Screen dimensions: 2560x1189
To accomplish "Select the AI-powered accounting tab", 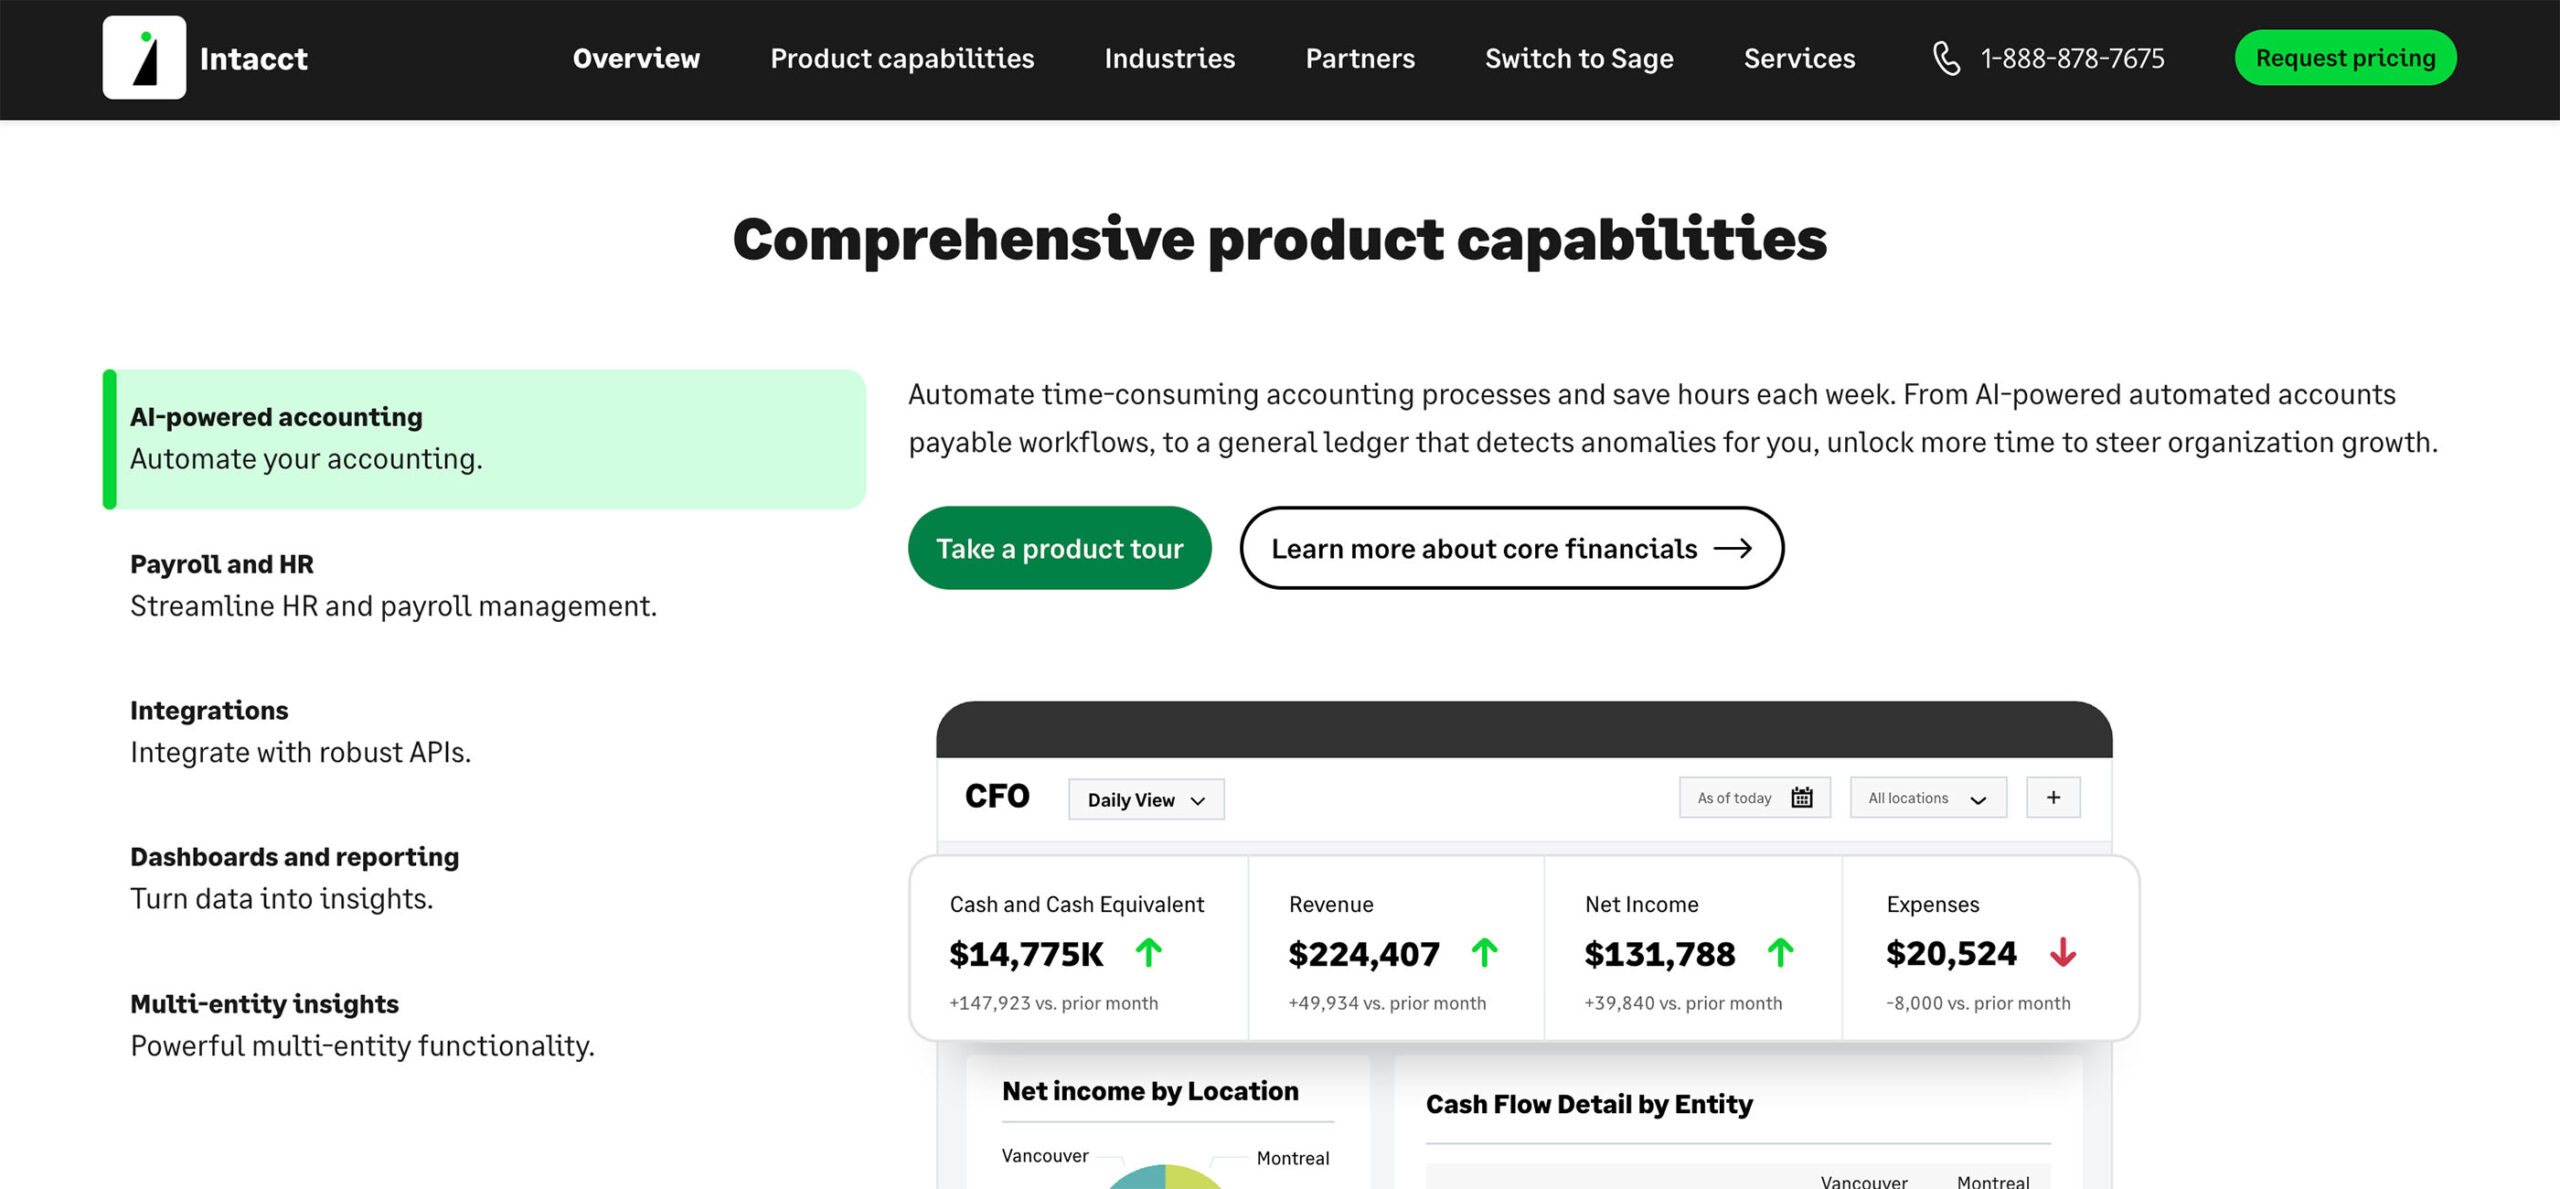I will 484,439.
